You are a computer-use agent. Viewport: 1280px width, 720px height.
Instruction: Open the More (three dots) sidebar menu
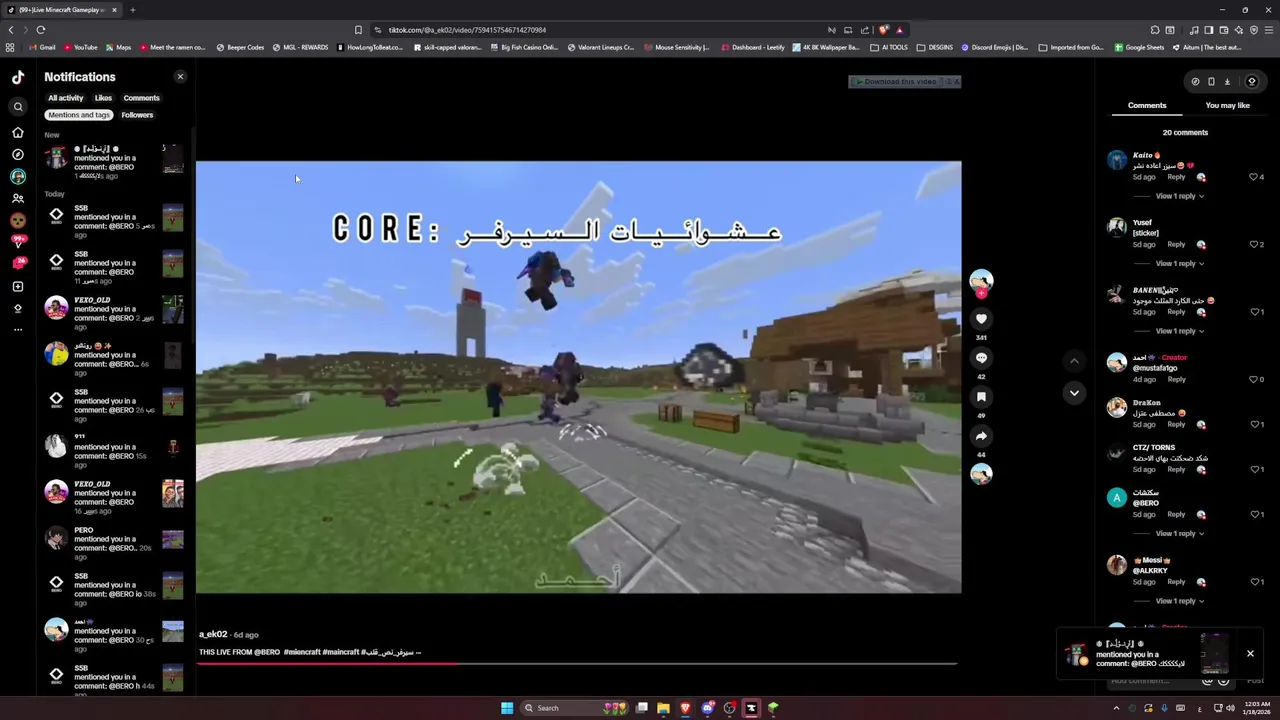click(18, 329)
